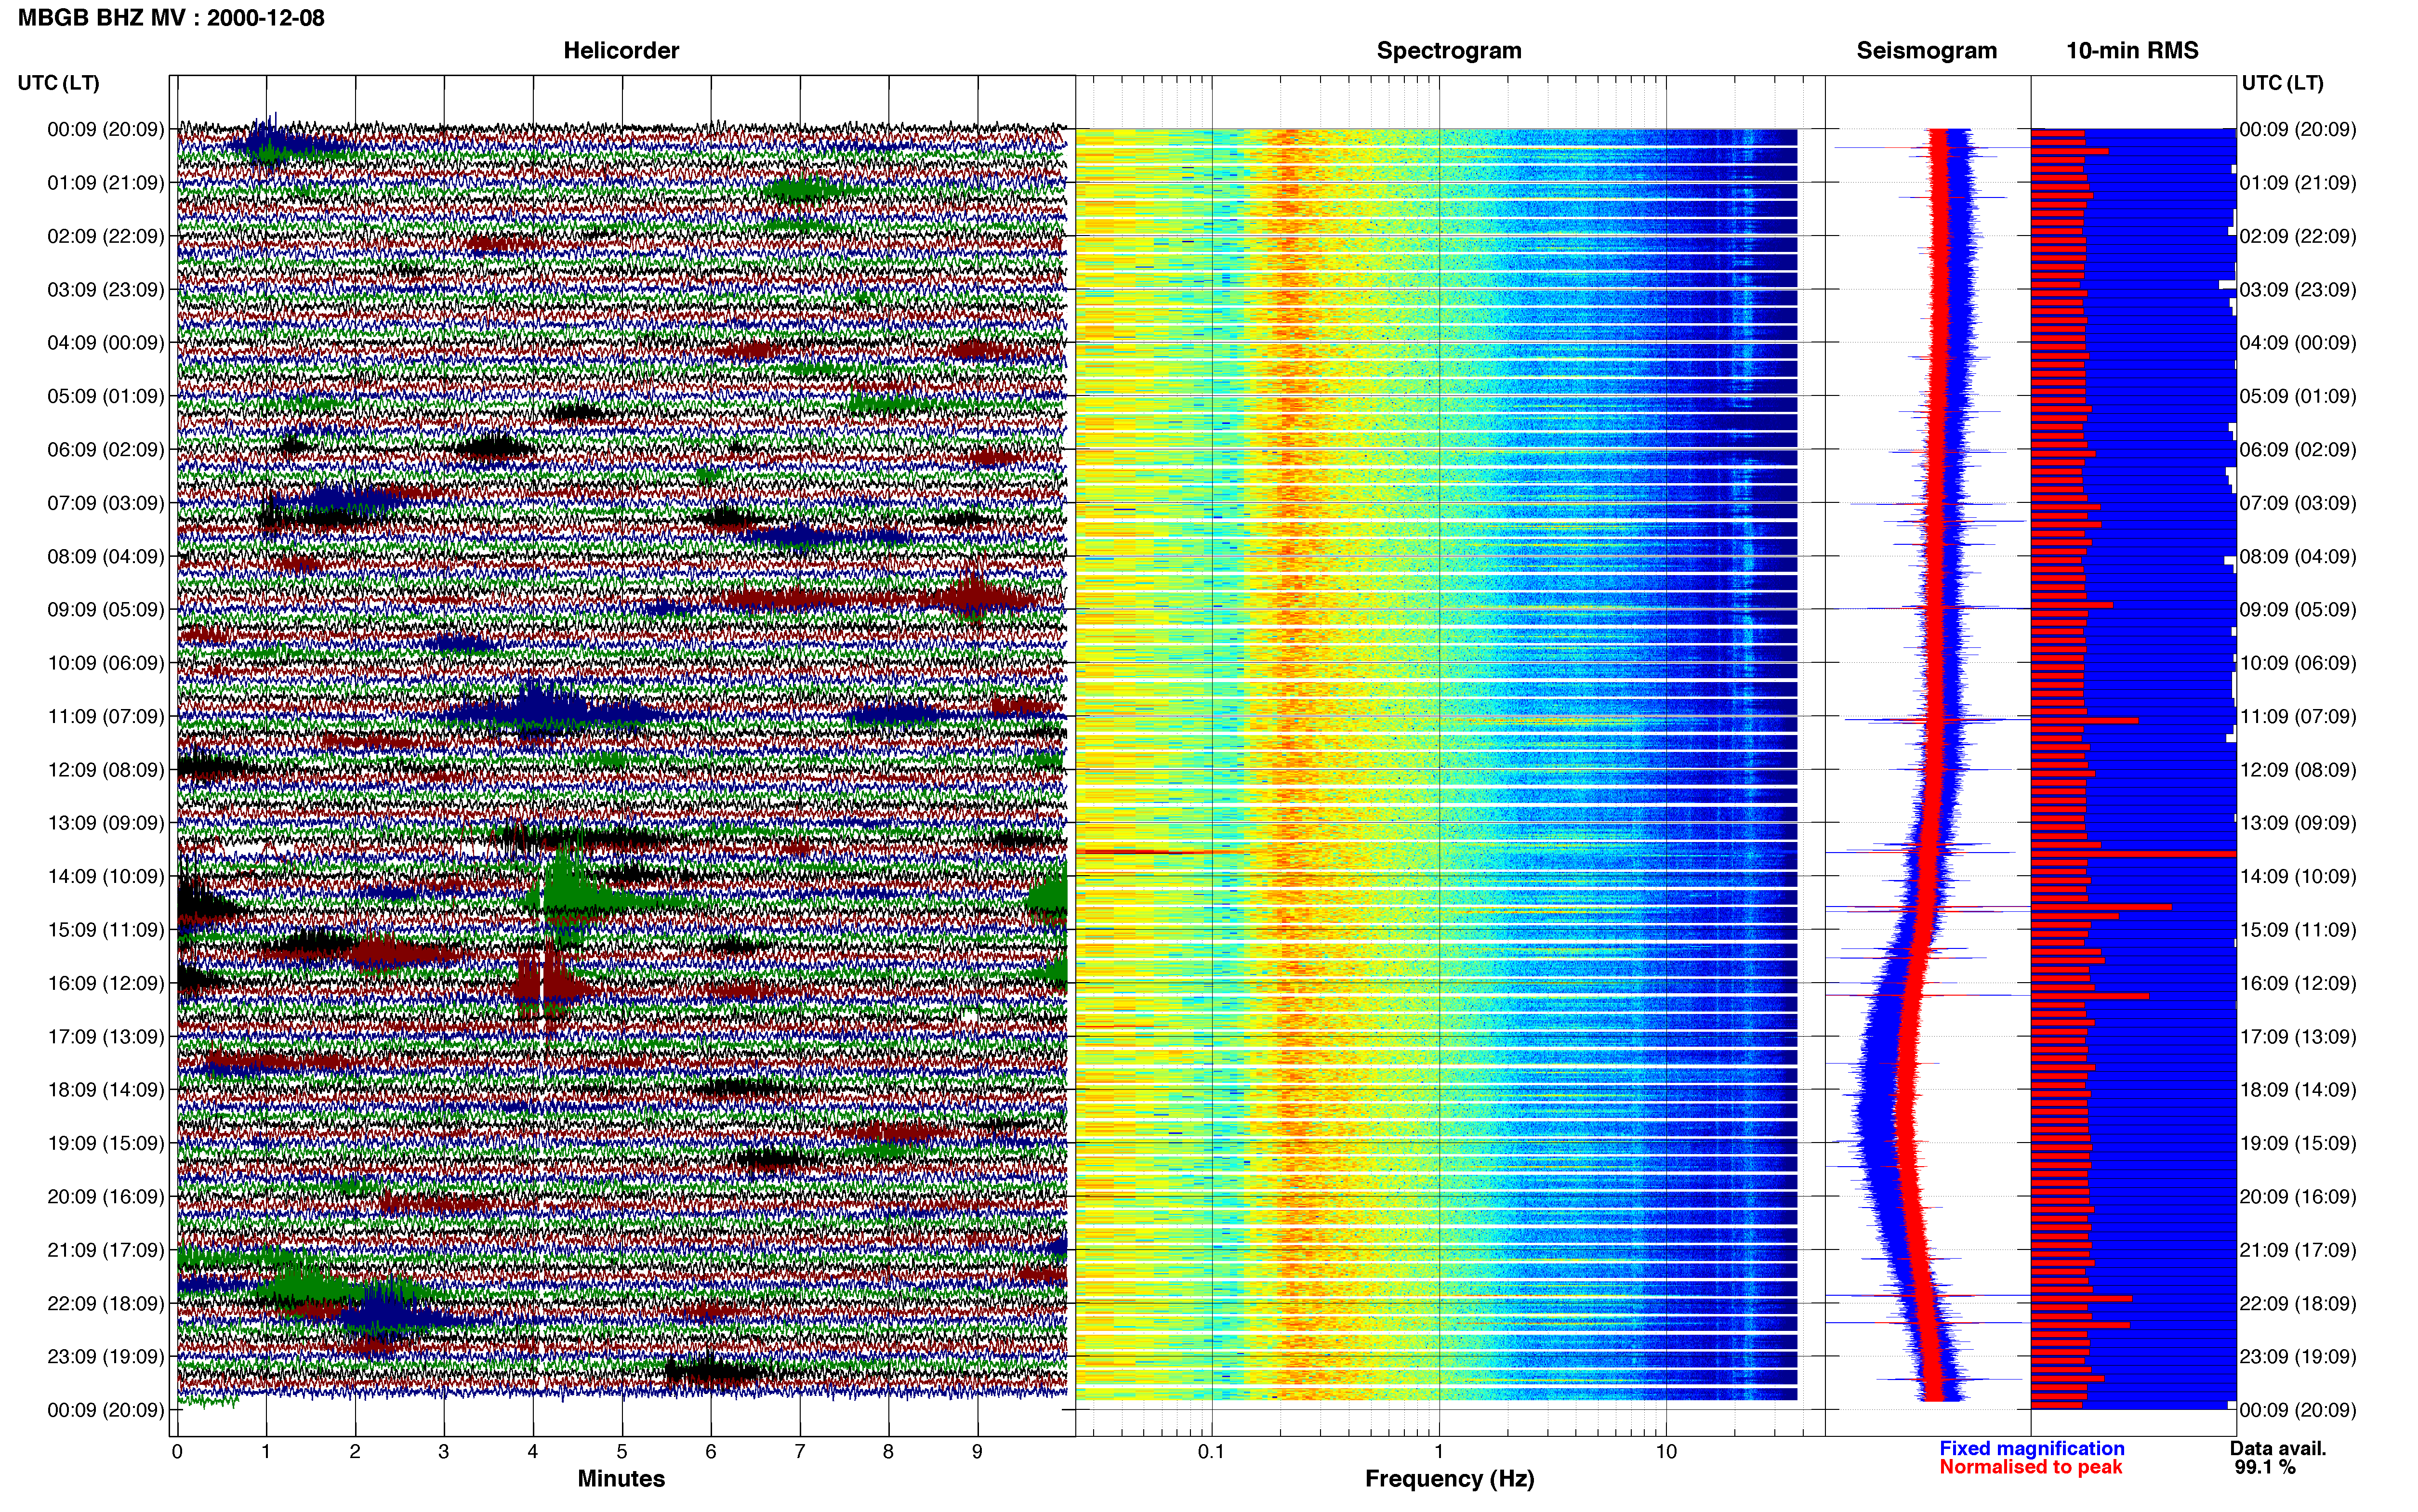
Task: Click left time label 14:09 (10:09)
Action: point(105,877)
